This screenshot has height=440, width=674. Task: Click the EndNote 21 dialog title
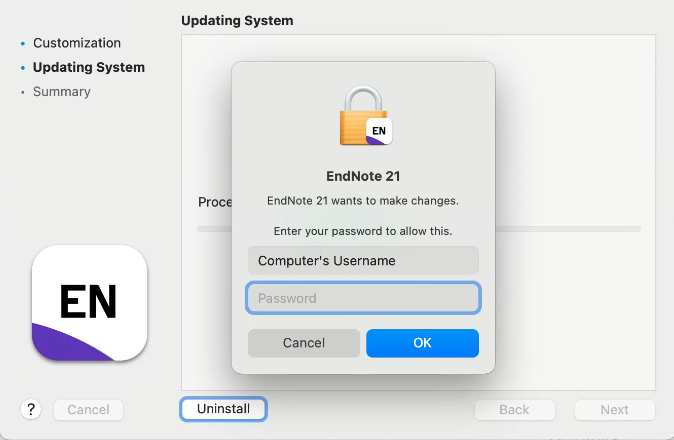[x=363, y=177]
